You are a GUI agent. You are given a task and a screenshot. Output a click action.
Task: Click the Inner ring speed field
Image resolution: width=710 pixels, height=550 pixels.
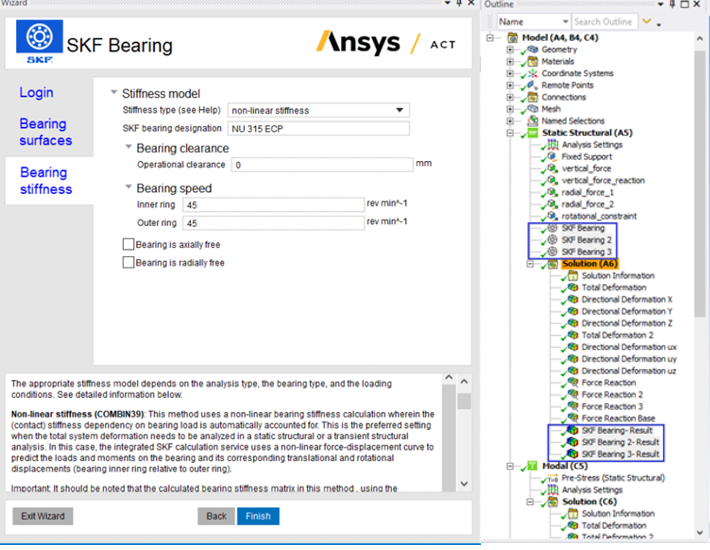click(273, 205)
